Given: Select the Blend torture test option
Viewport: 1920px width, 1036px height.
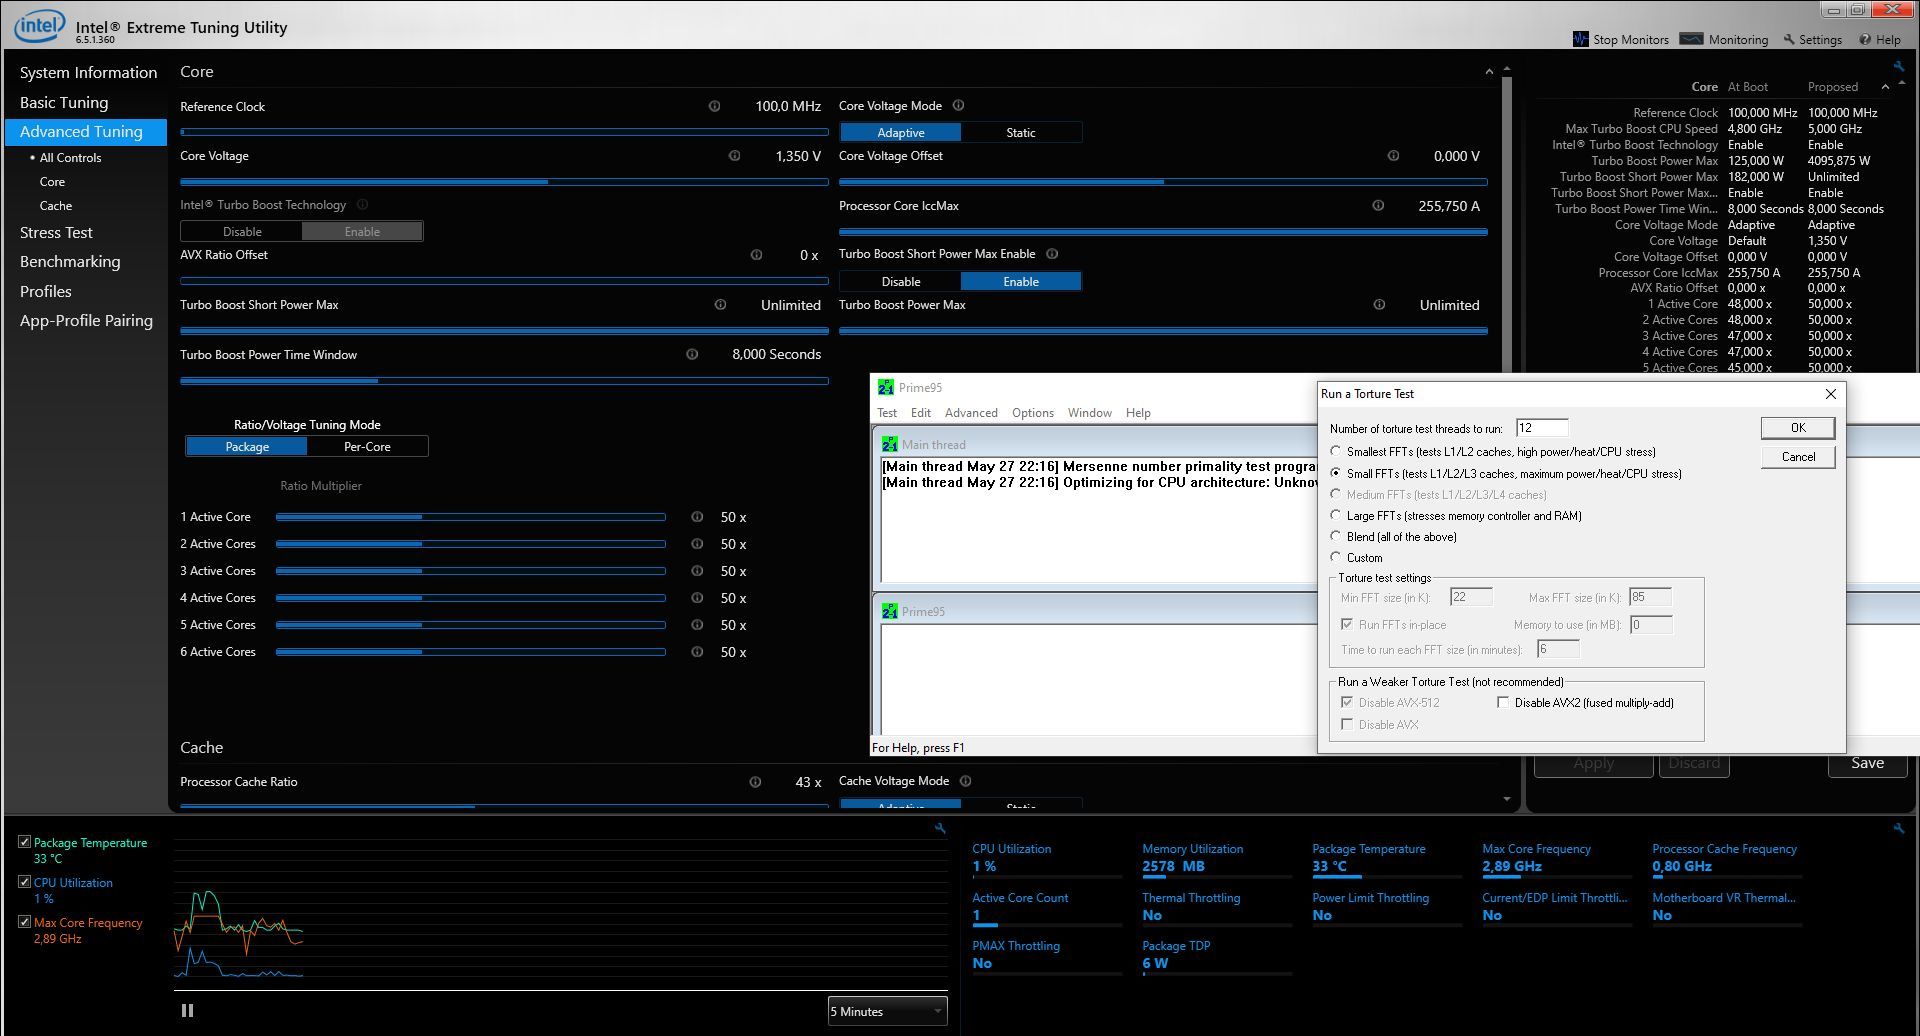Looking at the screenshot, I should tap(1336, 536).
